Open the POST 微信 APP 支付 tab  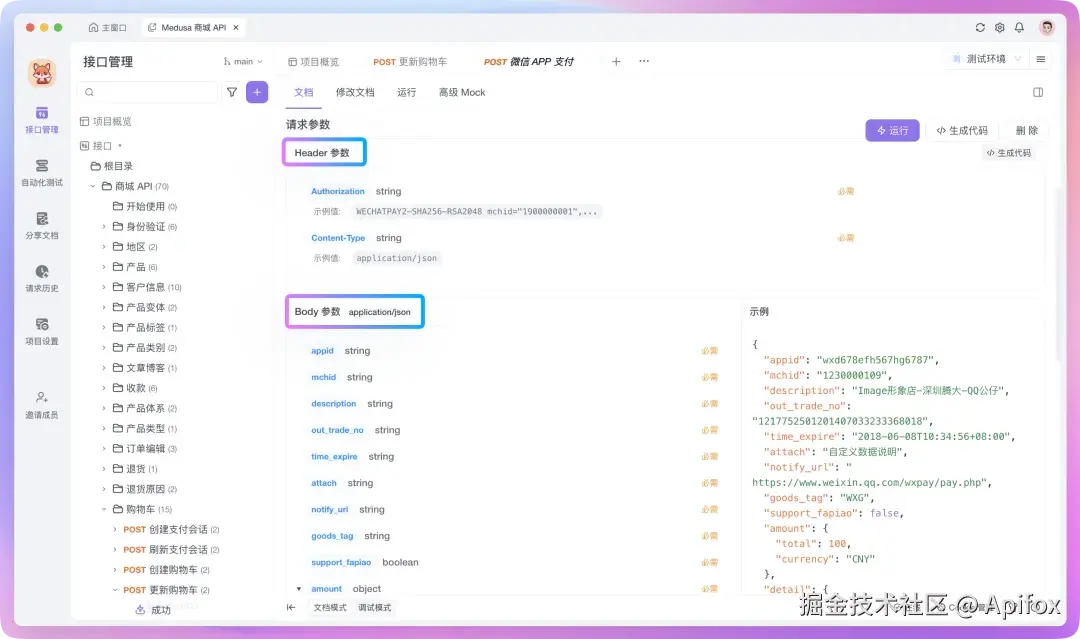coord(529,62)
